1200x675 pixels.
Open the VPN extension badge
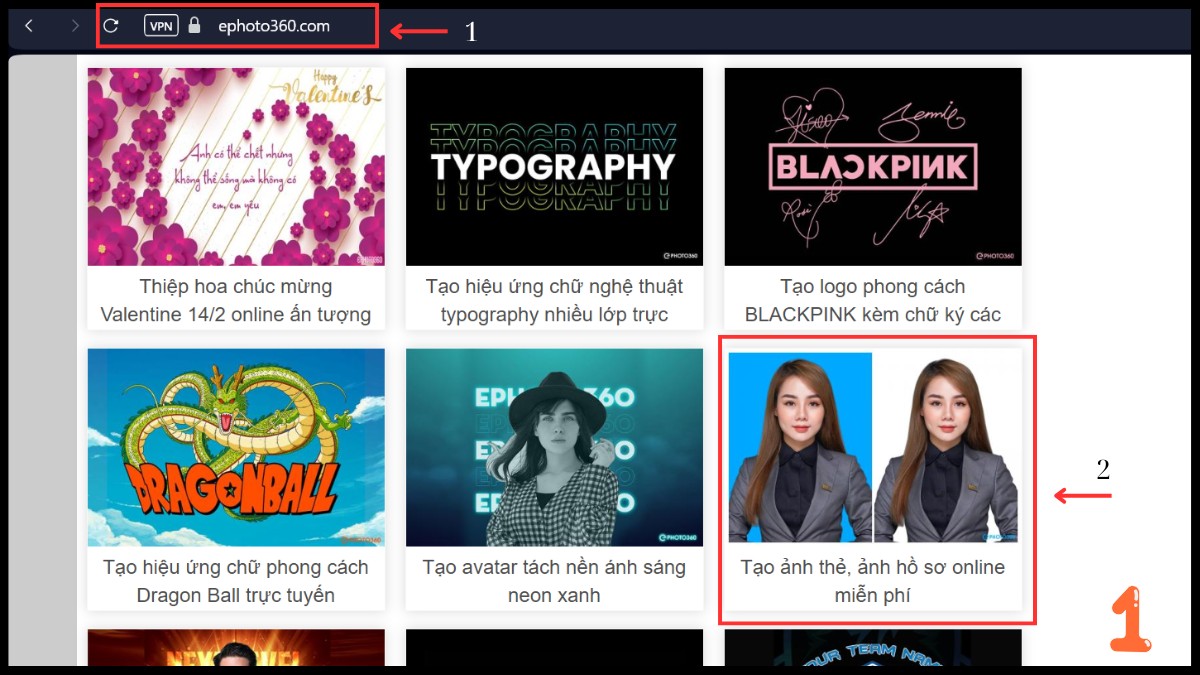pos(160,26)
